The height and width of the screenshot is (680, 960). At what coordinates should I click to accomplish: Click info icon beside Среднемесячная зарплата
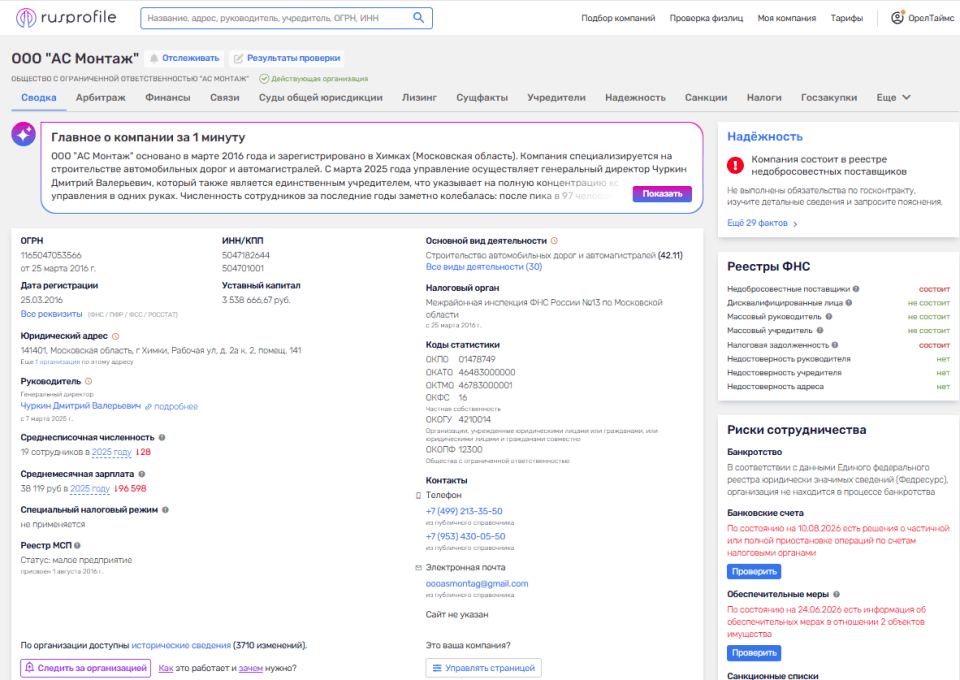[141, 474]
